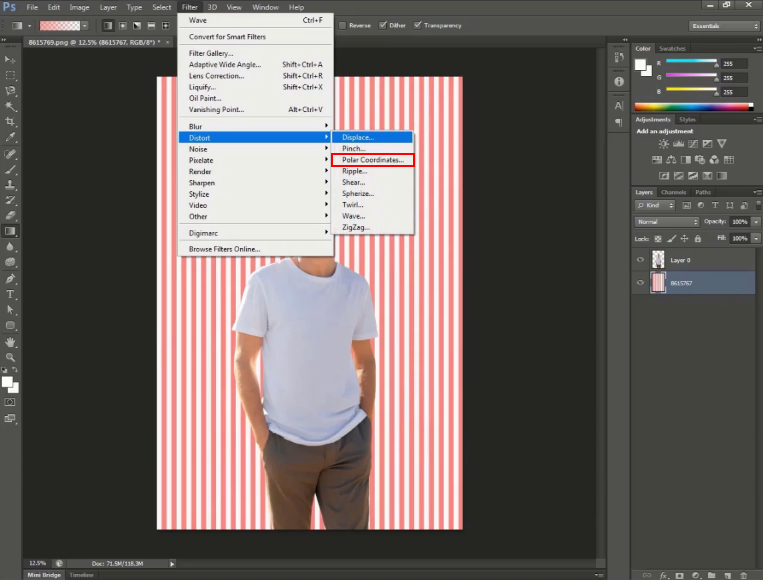
Task: Open the Paths panel tab
Action: 703,192
